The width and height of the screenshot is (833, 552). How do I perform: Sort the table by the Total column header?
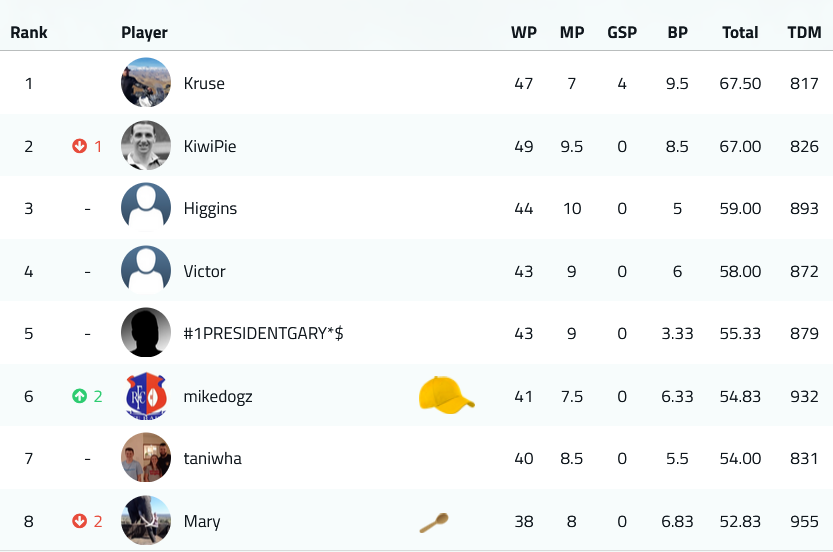coord(740,32)
